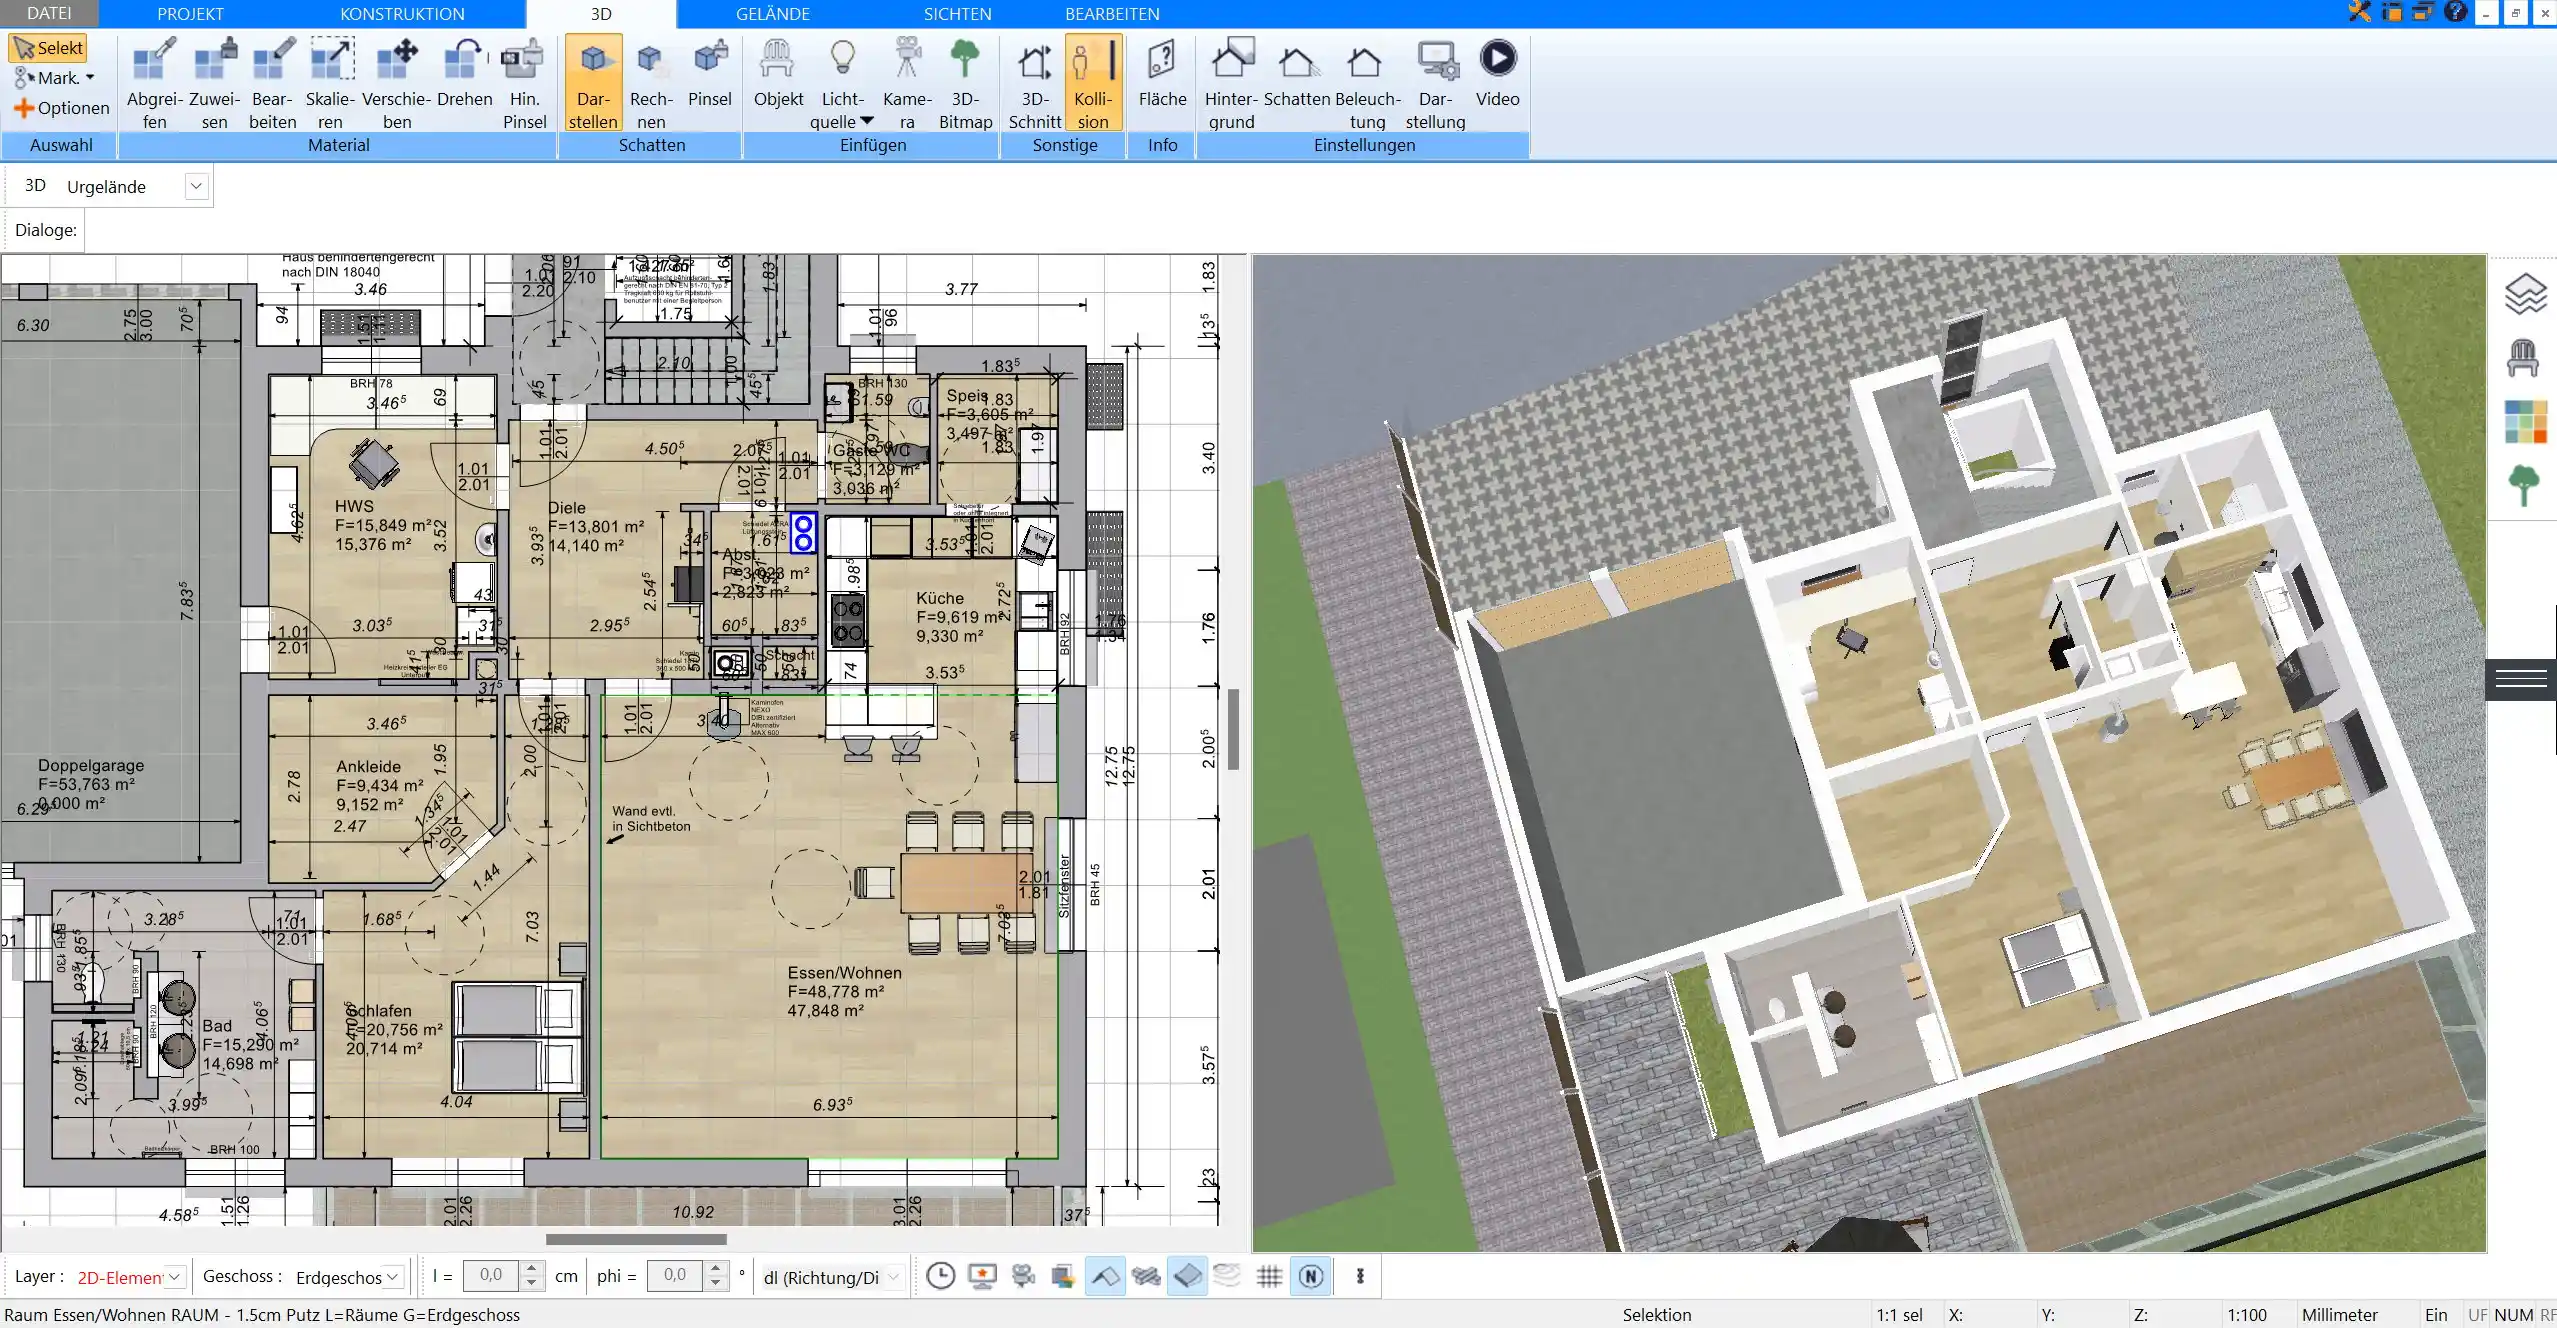Toggle the grid display button
Image resolution: width=2557 pixels, height=1328 pixels.
1269,1276
